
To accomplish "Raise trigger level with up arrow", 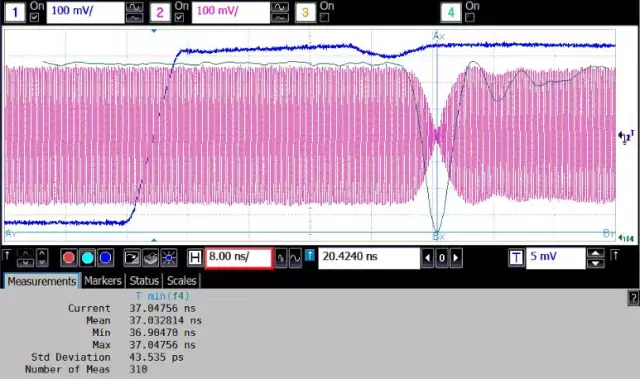I will click(x=596, y=253).
